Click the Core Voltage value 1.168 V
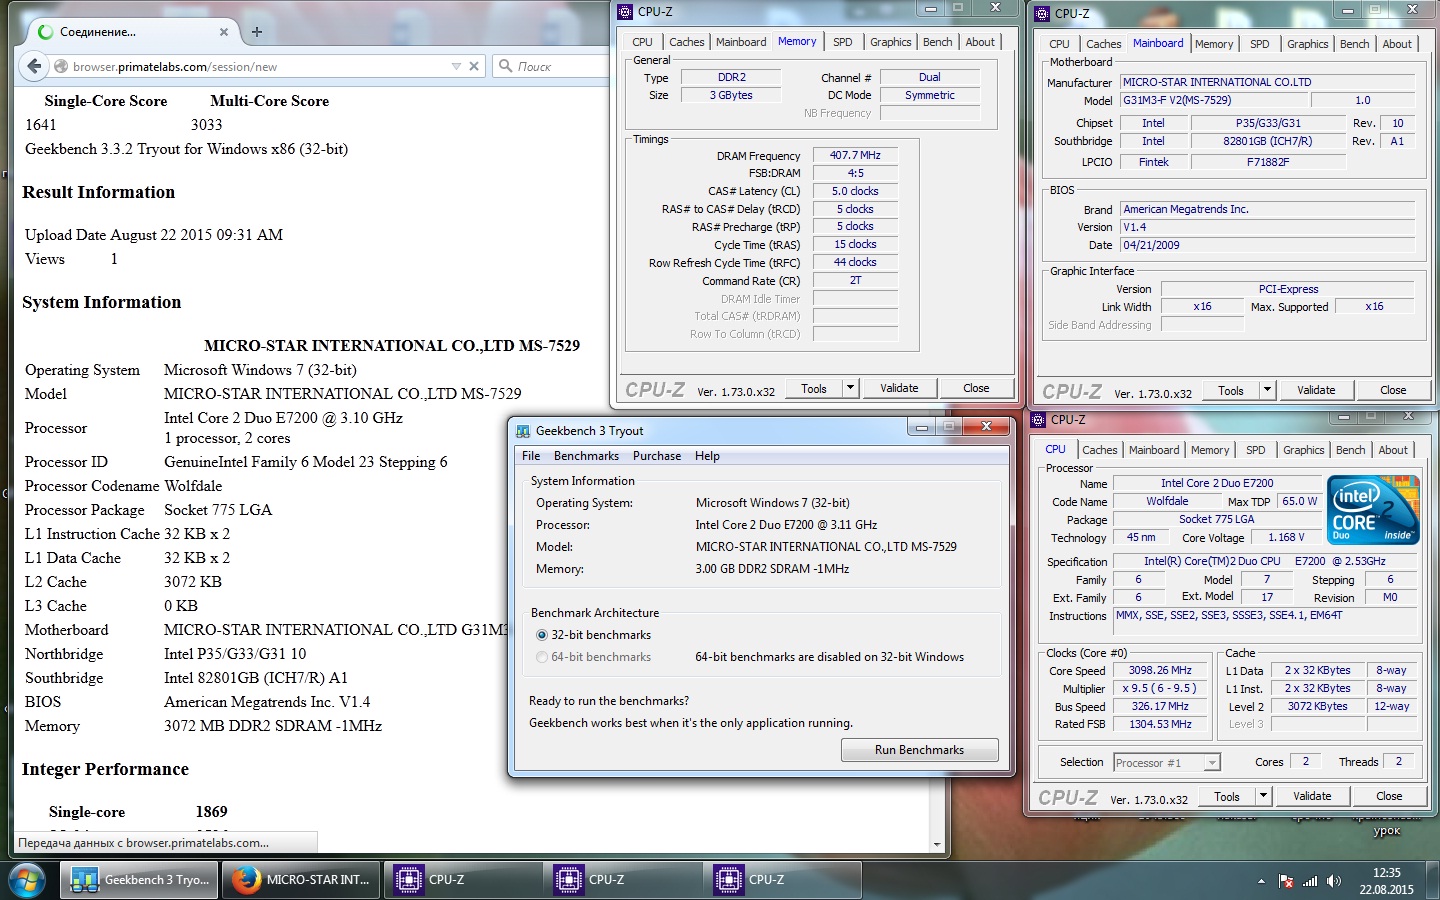The height and width of the screenshot is (900, 1440). tap(1286, 537)
